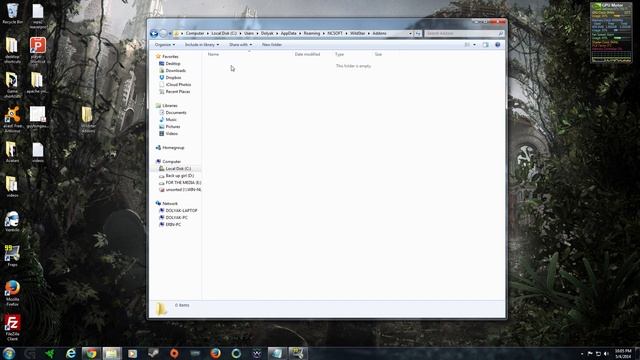Select the avast! Free Antivirus desktop icon
The width and height of the screenshot is (640, 360).
point(12,119)
